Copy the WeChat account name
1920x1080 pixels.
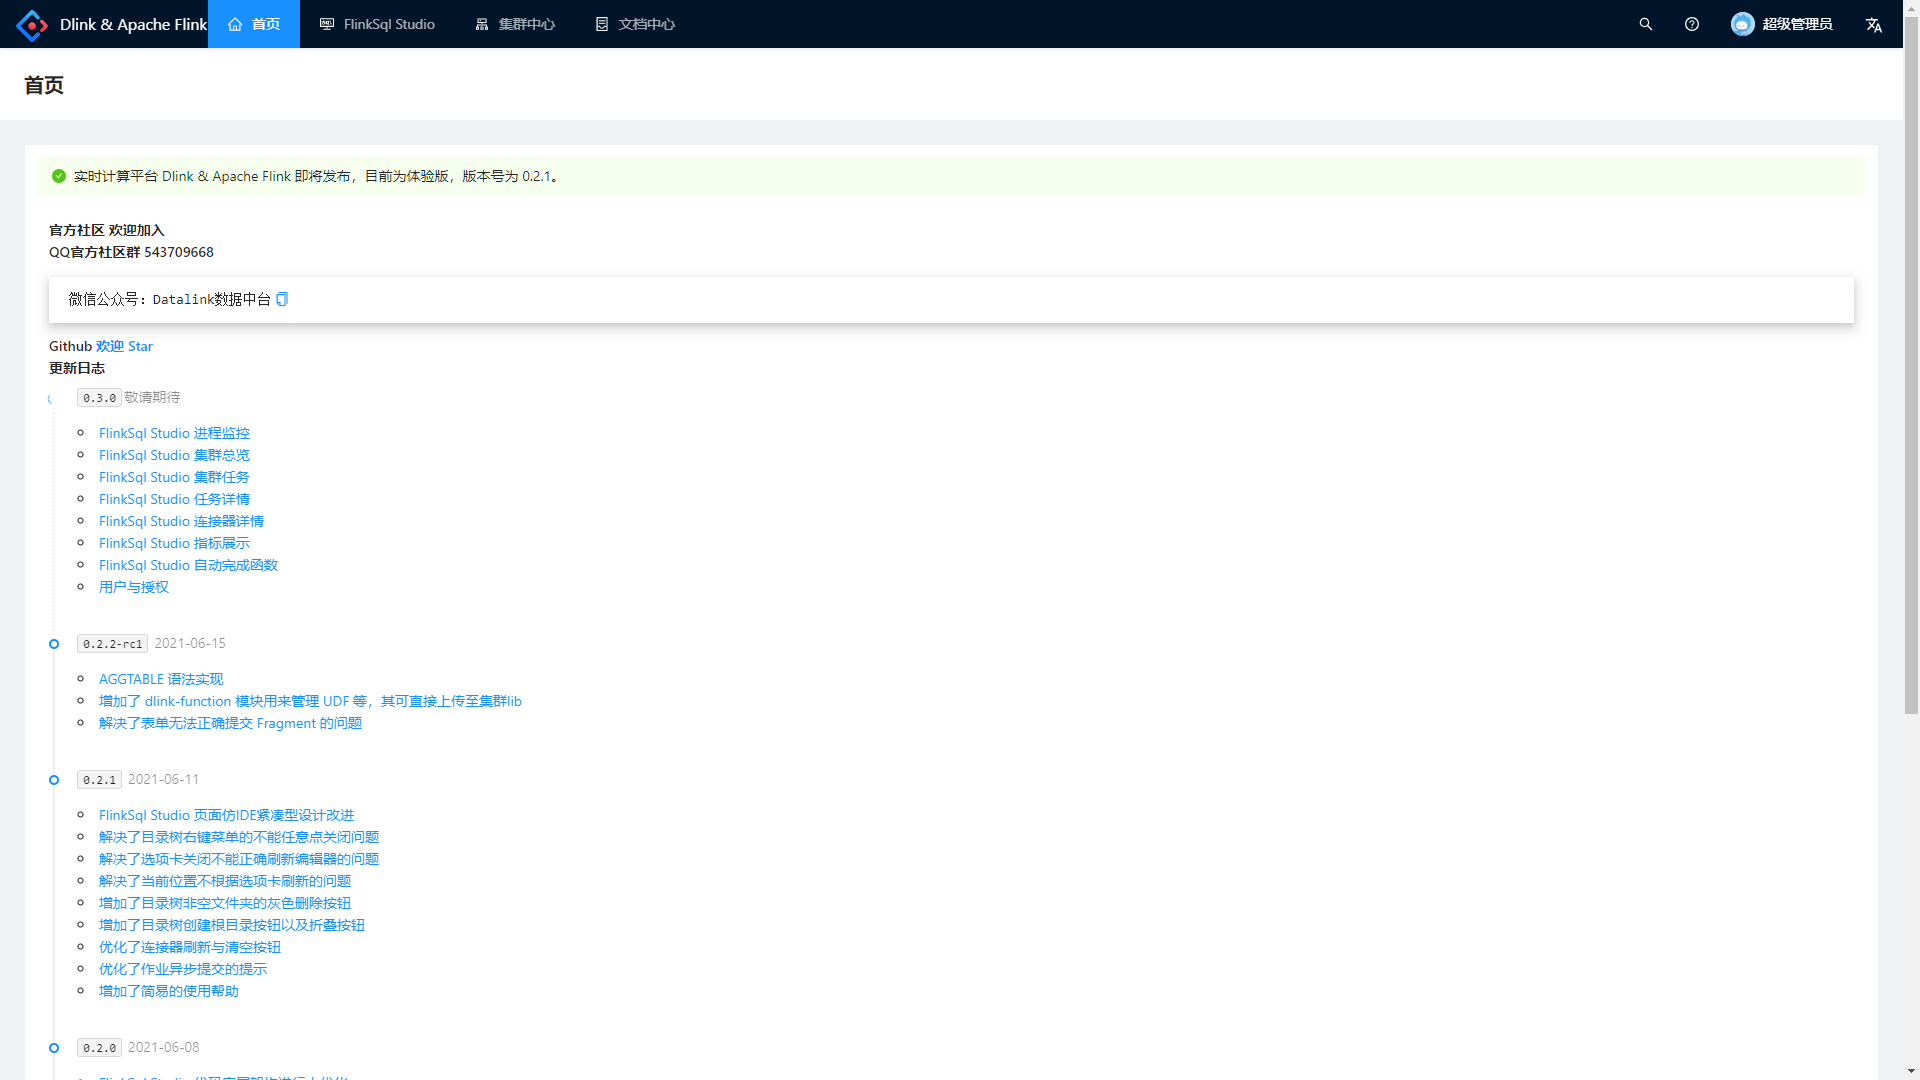[x=282, y=299]
